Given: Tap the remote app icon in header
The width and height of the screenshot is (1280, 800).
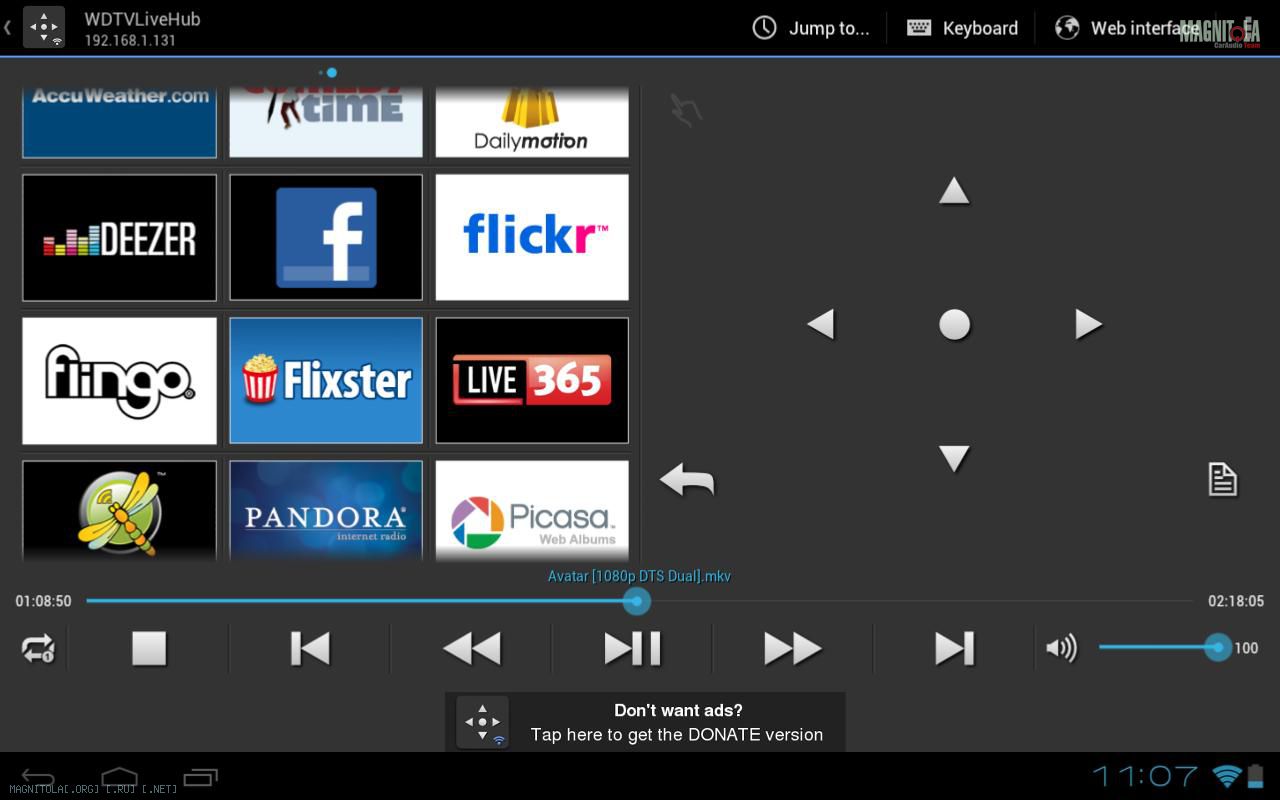Looking at the screenshot, I should [44, 27].
